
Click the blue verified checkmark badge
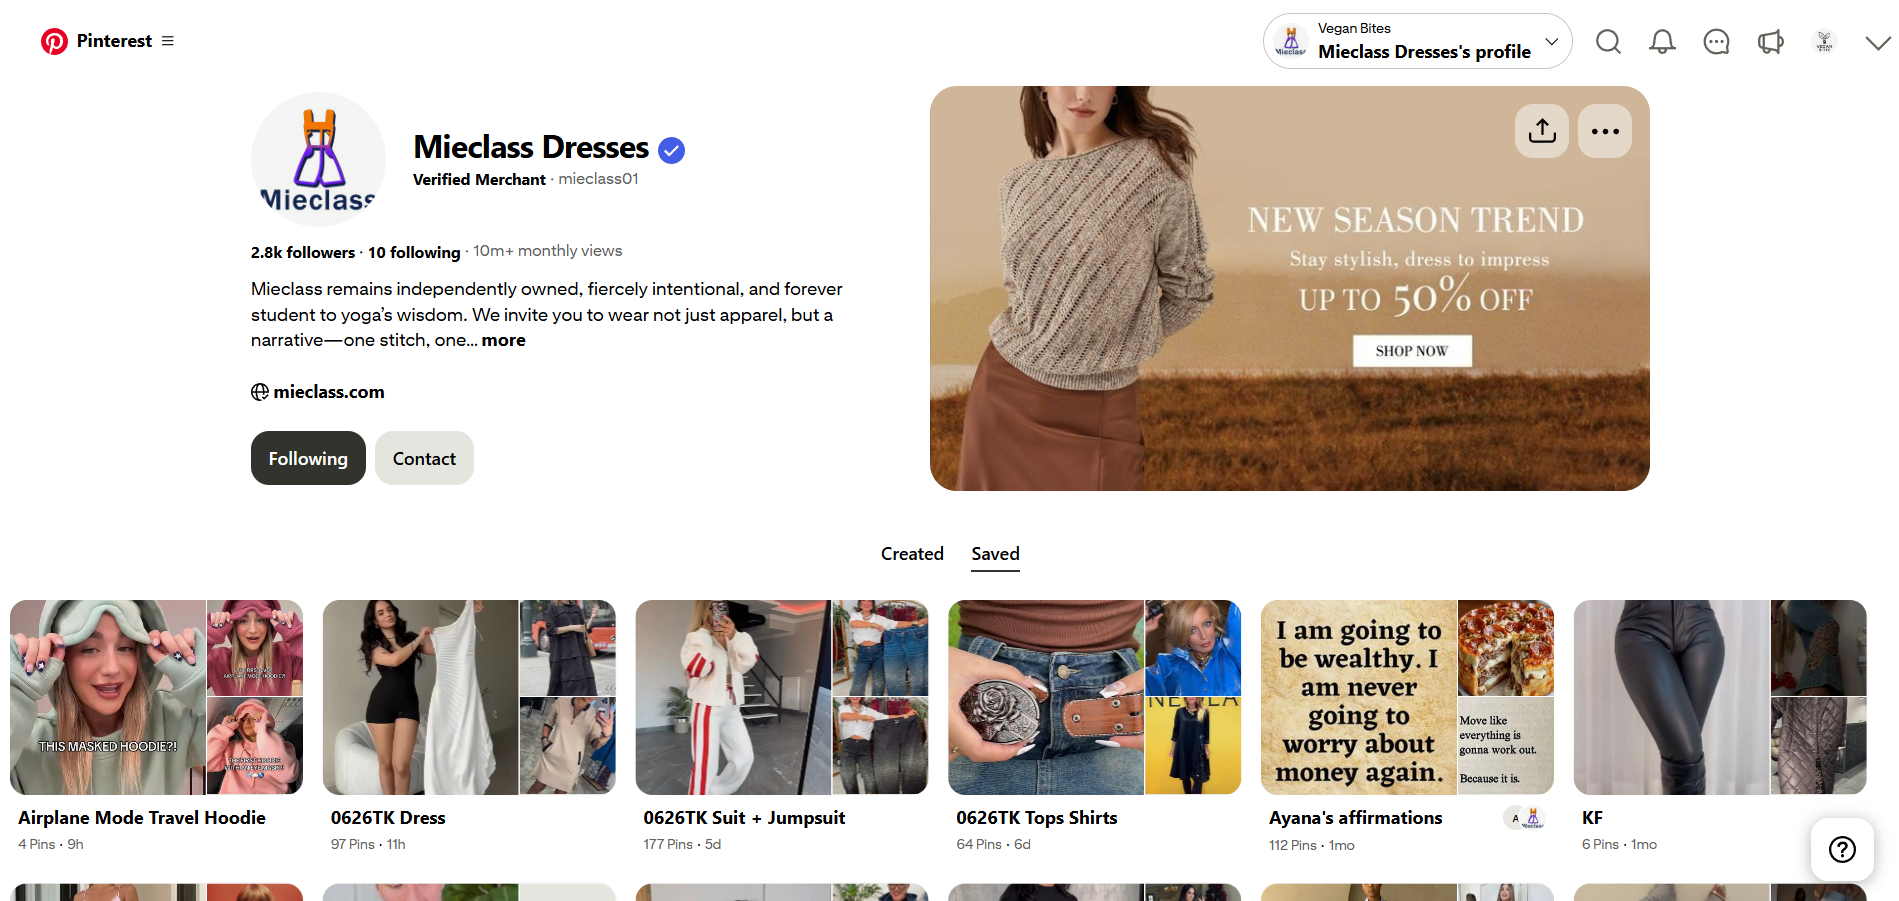(x=672, y=150)
